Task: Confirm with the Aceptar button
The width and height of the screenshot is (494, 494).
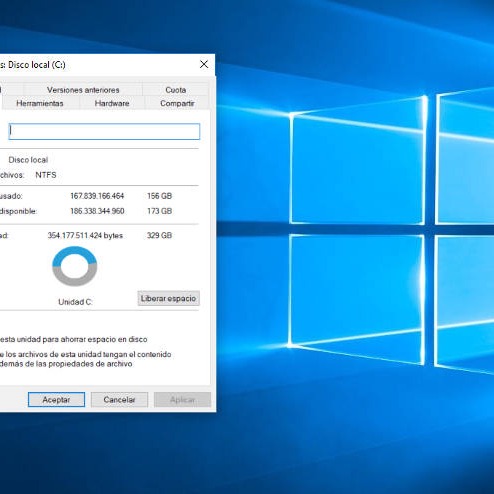Action: 56,399
